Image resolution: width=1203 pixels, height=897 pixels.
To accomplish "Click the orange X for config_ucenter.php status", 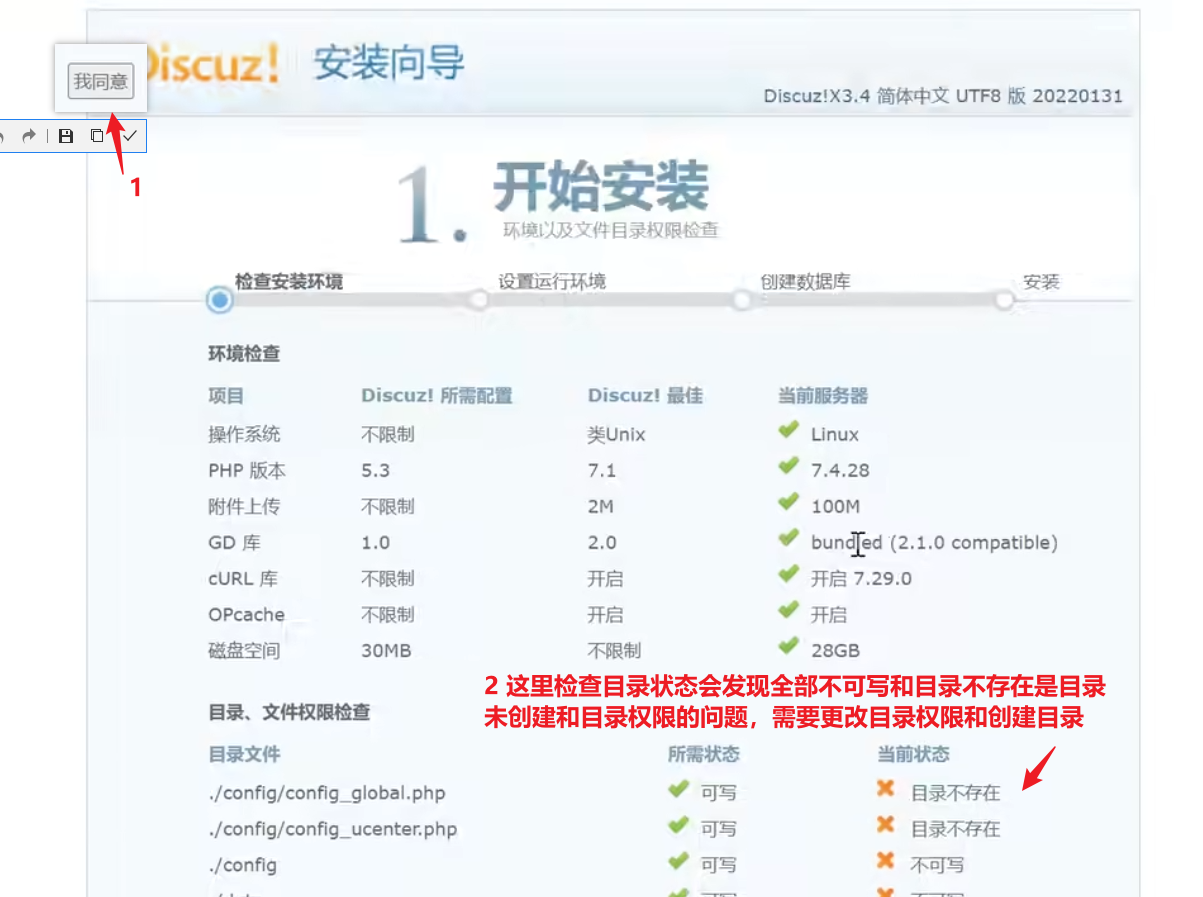I will click(885, 826).
